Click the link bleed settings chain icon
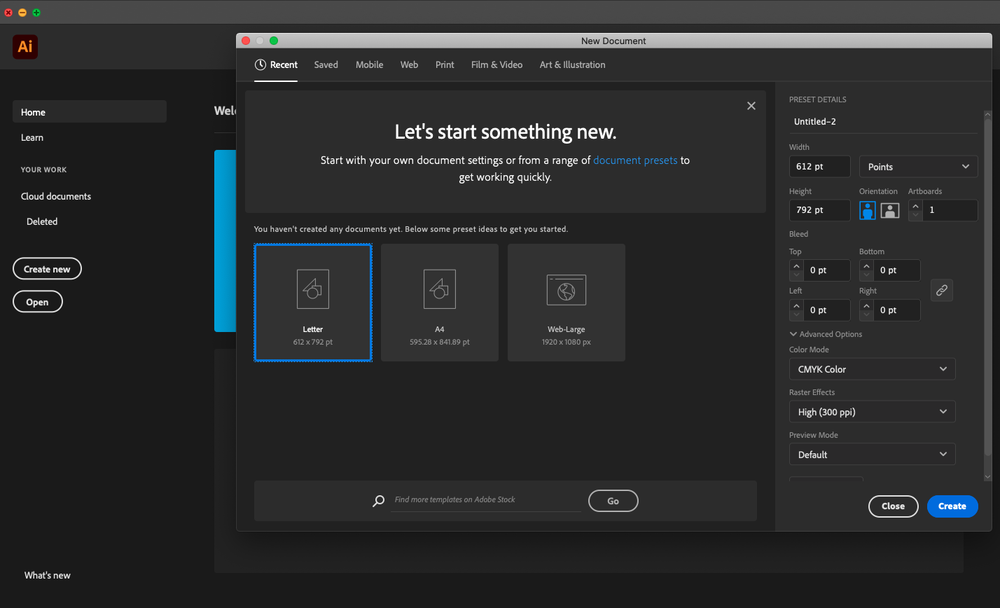 941,290
